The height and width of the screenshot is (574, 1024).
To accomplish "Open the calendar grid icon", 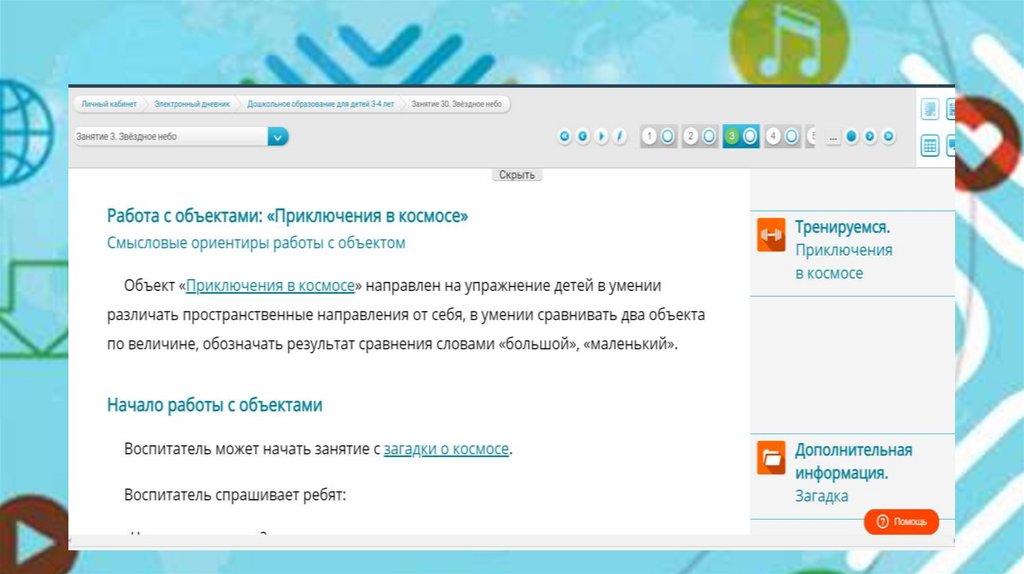I will (x=930, y=146).
